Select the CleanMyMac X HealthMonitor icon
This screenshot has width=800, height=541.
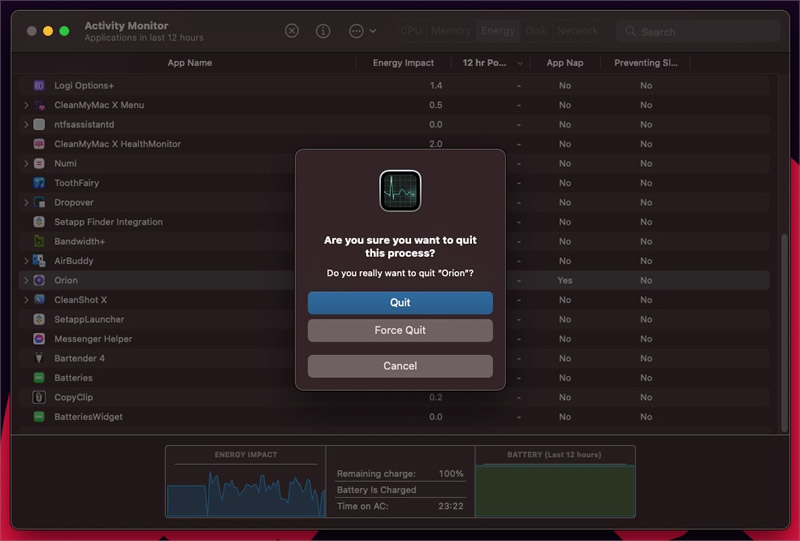pyautogui.click(x=39, y=144)
